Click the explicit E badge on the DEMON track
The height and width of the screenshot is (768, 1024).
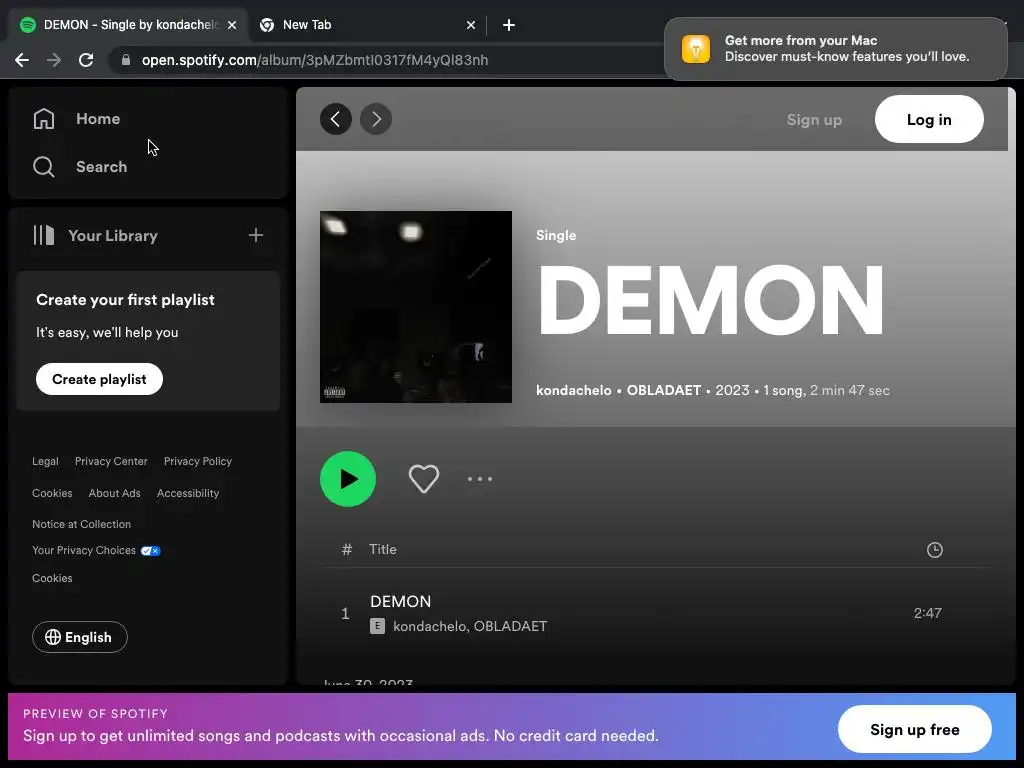[377, 626]
